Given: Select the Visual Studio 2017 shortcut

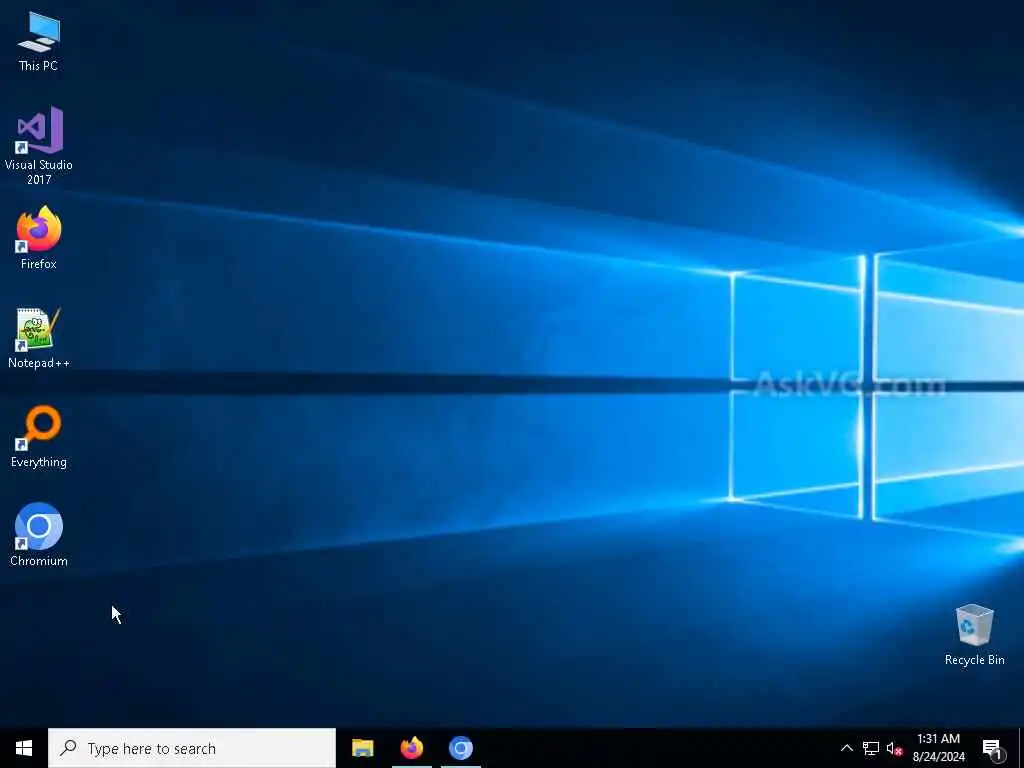Looking at the screenshot, I should coord(39,145).
